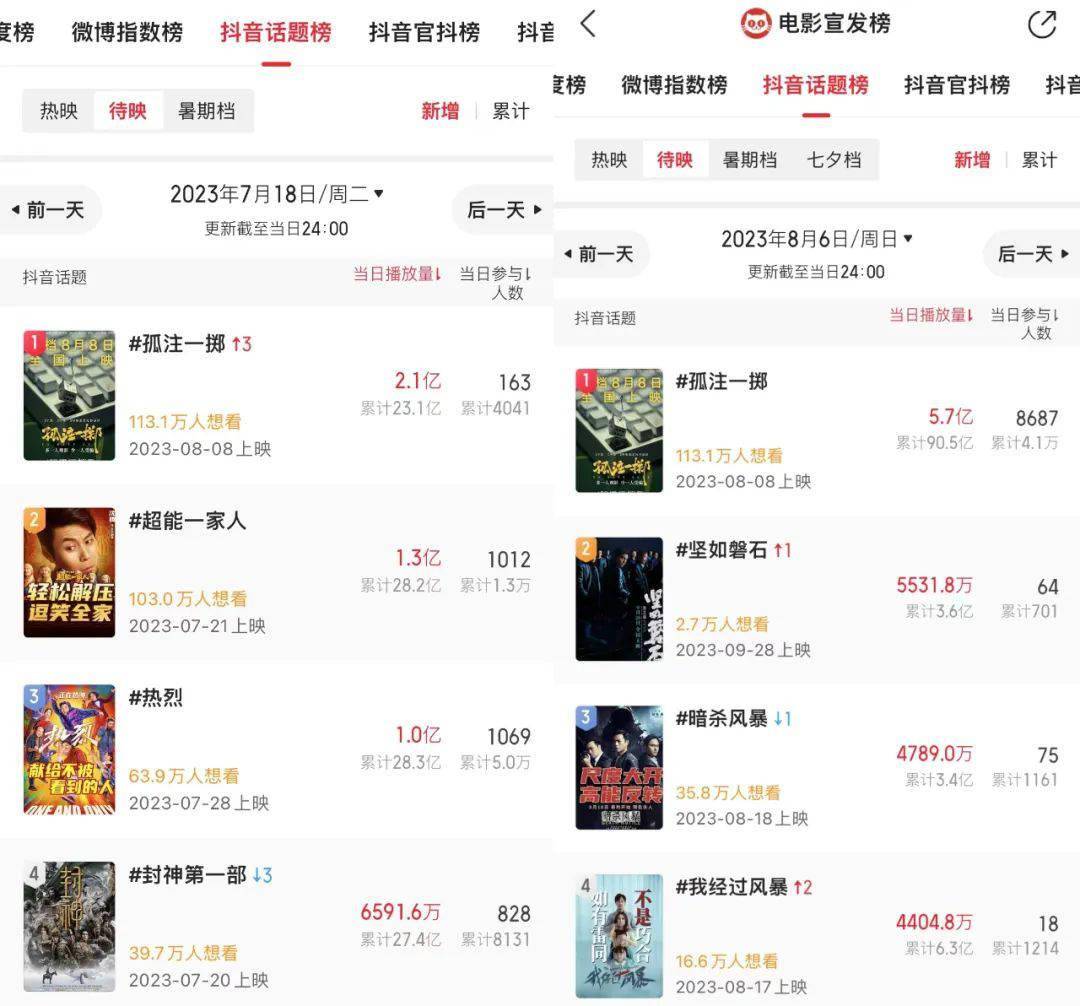
Task: Tap the back arrow in right header
Action: tap(588, 23)
